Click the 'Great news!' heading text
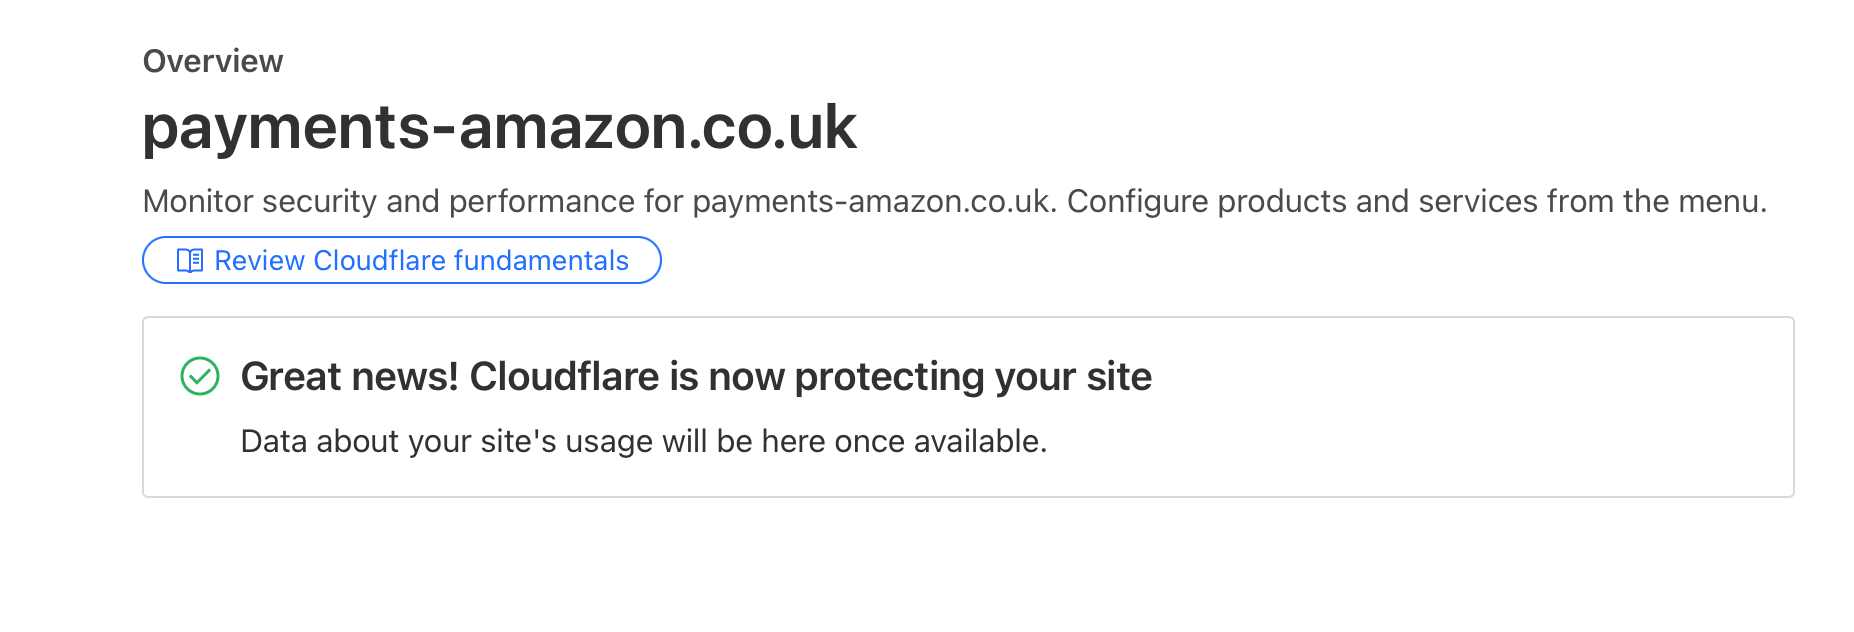 tap(350, 377)
